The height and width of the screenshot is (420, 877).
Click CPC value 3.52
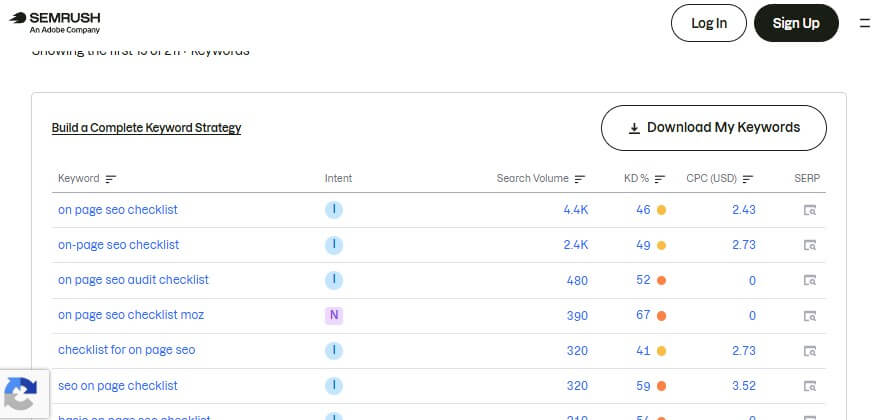(x=744, y=386)
